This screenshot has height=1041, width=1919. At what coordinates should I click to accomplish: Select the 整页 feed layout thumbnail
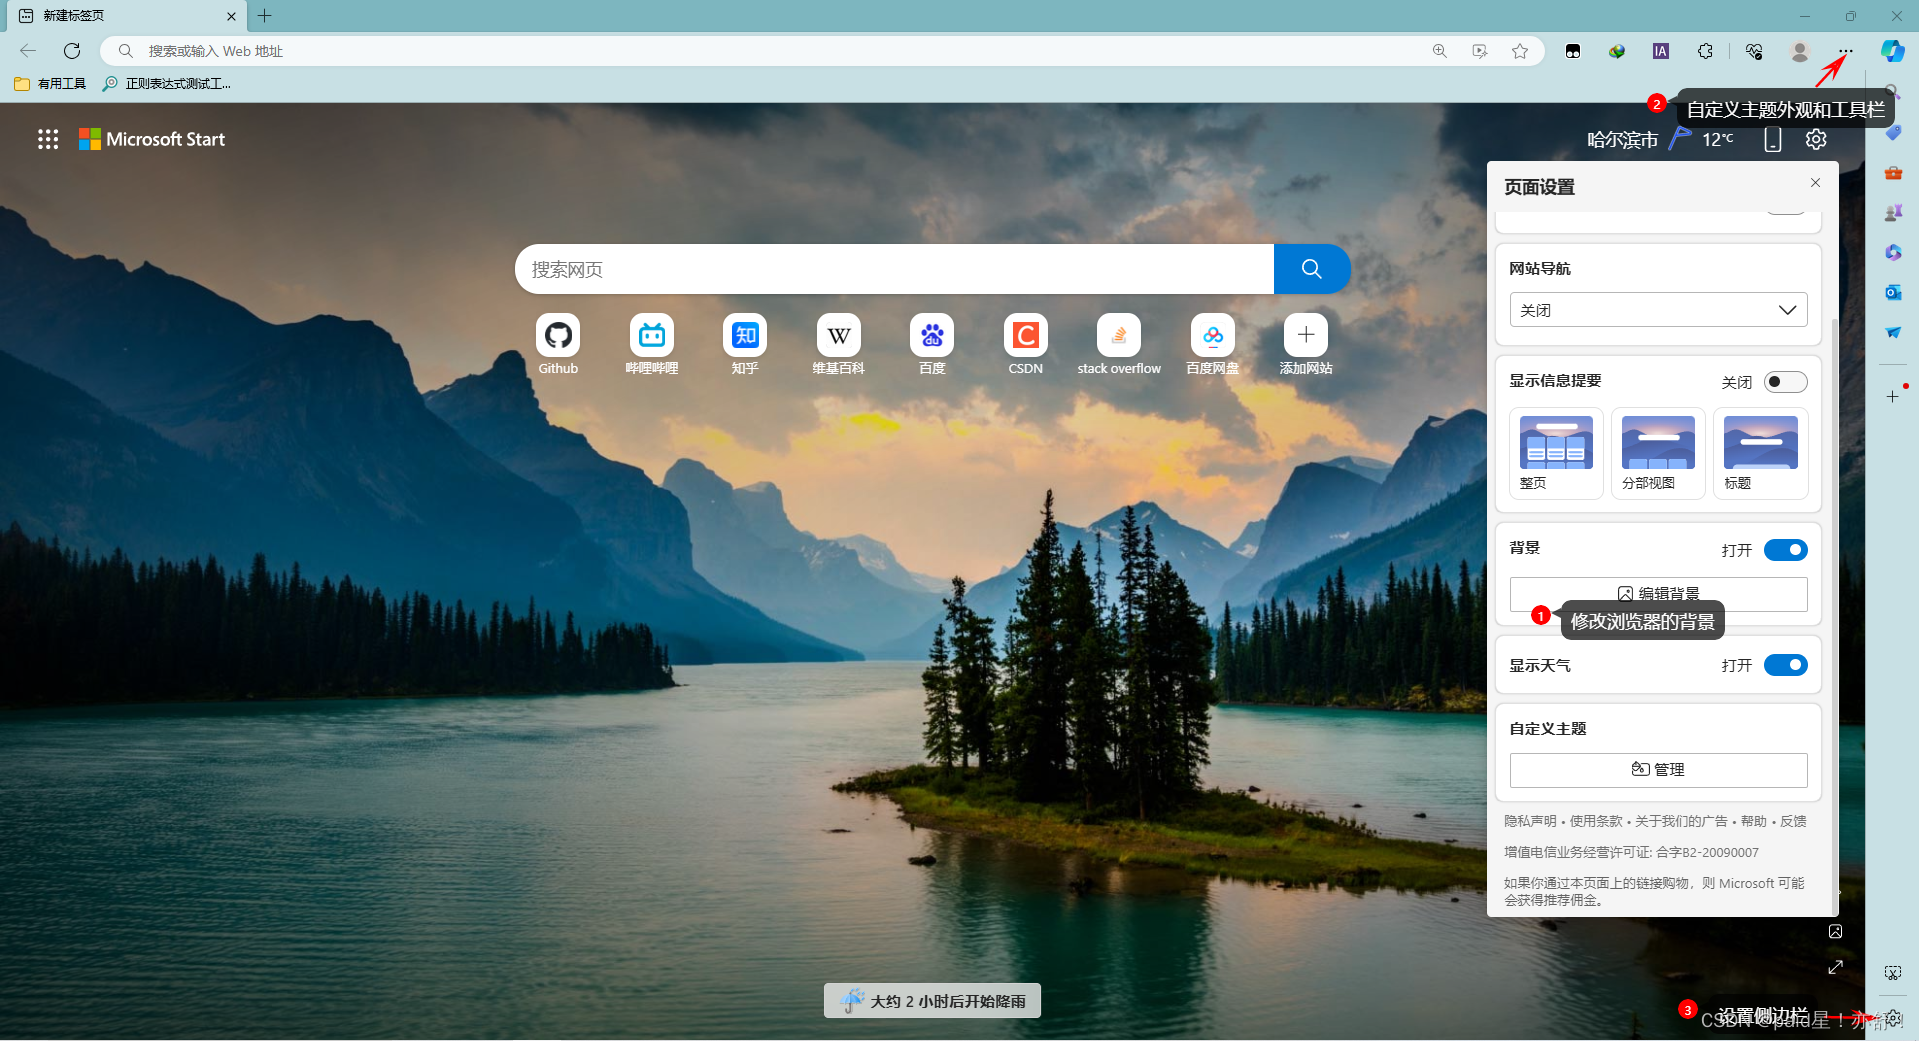[x=1556, y=453]
